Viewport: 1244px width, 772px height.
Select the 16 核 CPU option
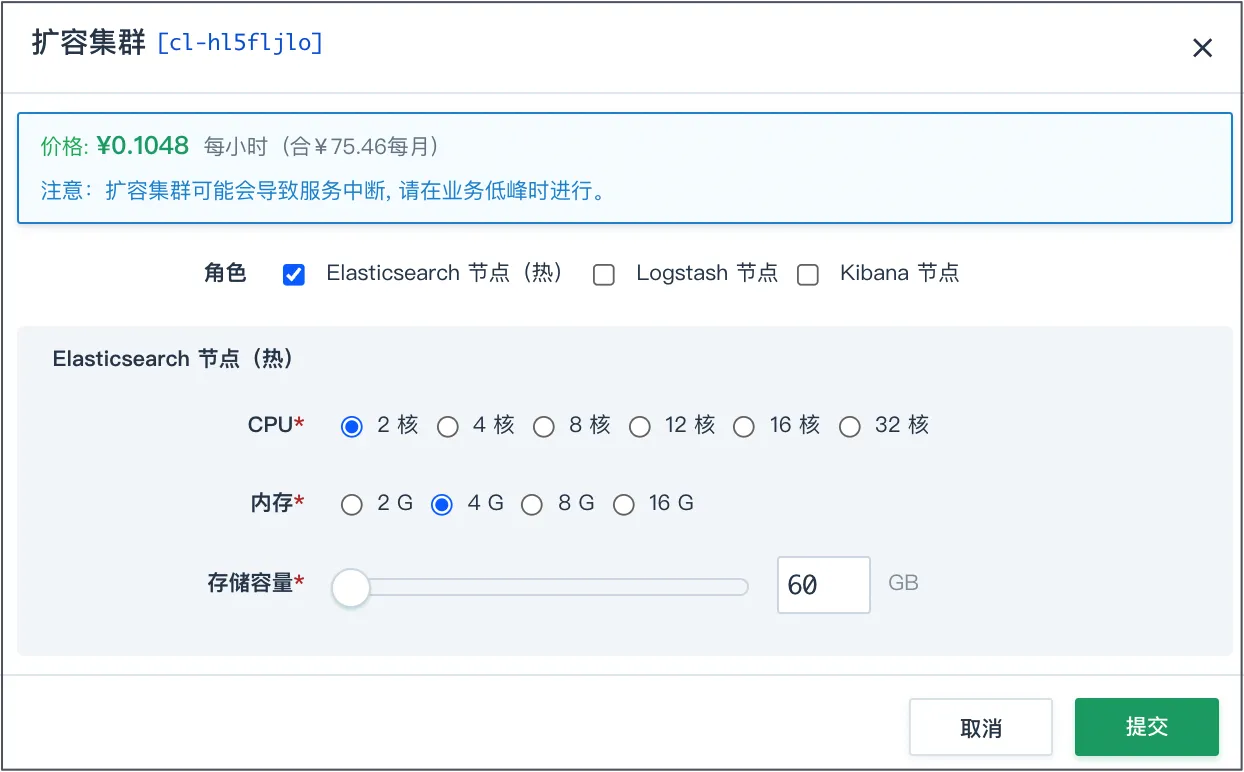[744, 427]
